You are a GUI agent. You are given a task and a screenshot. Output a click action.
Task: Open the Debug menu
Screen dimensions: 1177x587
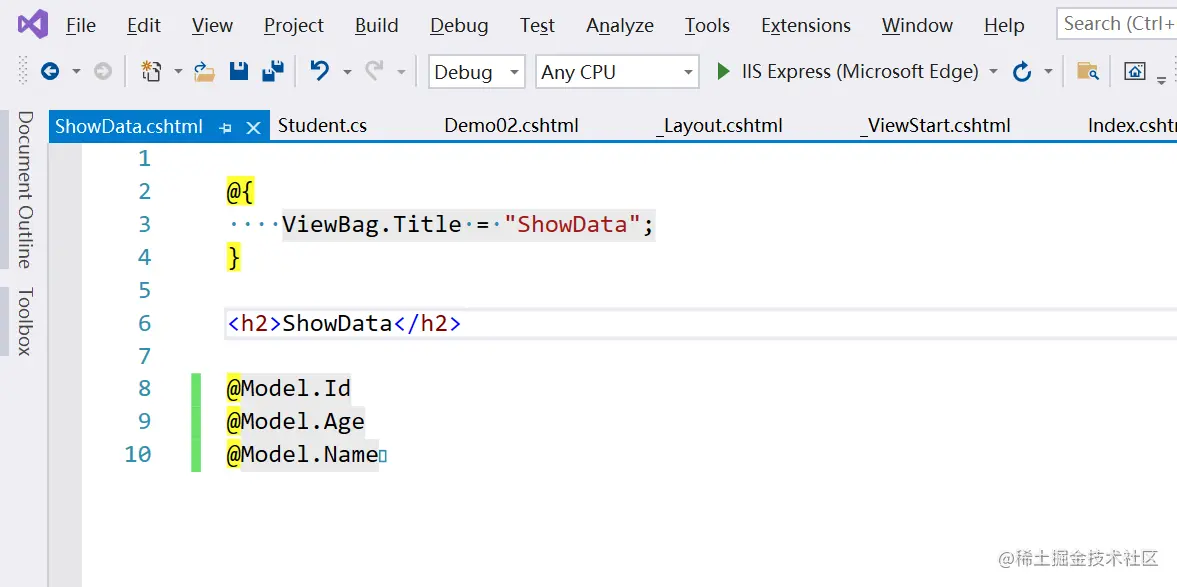point(459,26)
